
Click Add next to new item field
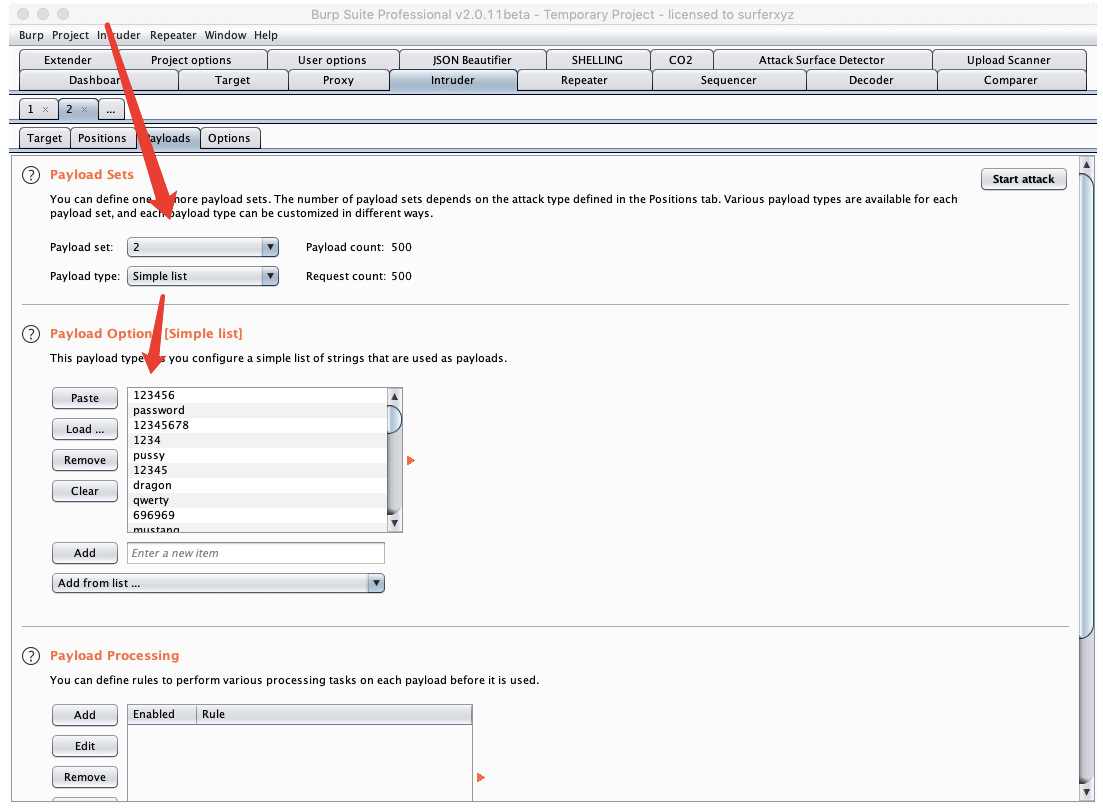point(85,553)
